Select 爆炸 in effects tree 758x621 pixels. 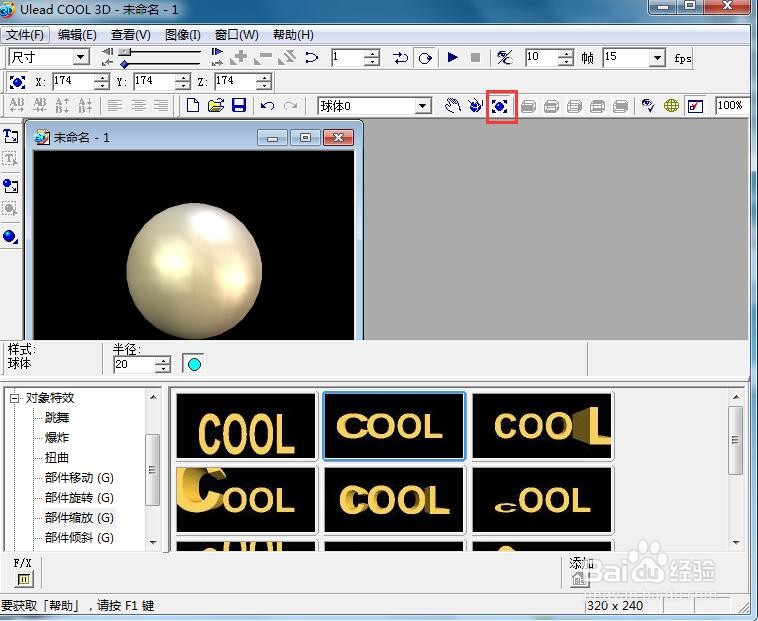tap(57, 437)
